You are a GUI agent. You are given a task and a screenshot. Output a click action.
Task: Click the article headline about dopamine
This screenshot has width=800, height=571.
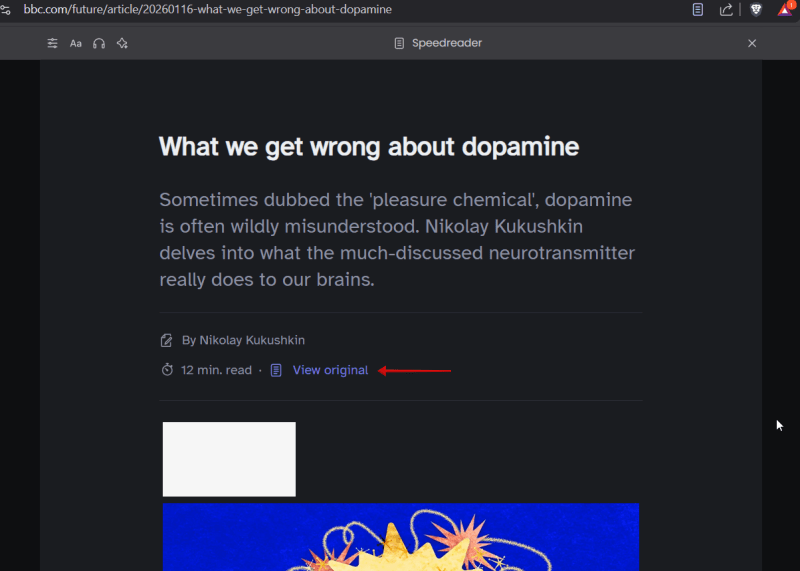(x=369, y=147)
